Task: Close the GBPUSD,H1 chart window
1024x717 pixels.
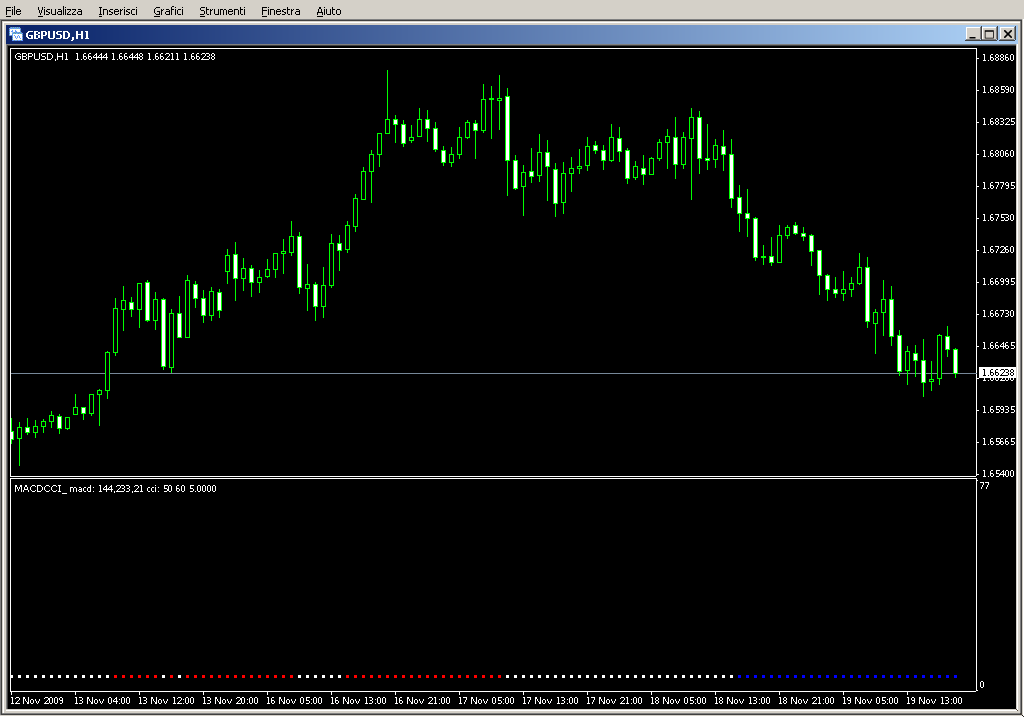Action: [1007, 34]
